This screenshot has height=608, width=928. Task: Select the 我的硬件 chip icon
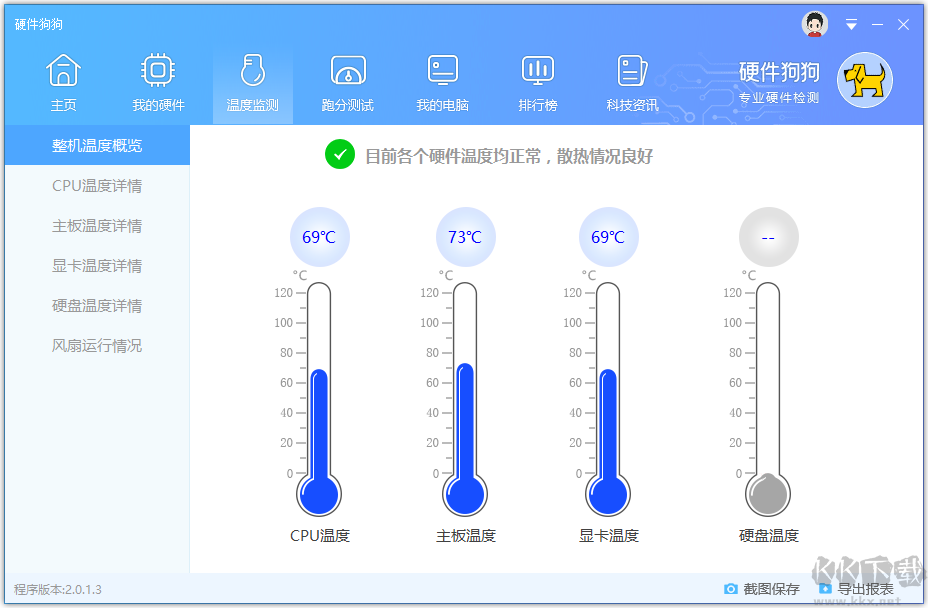click(x=157, y=70)
